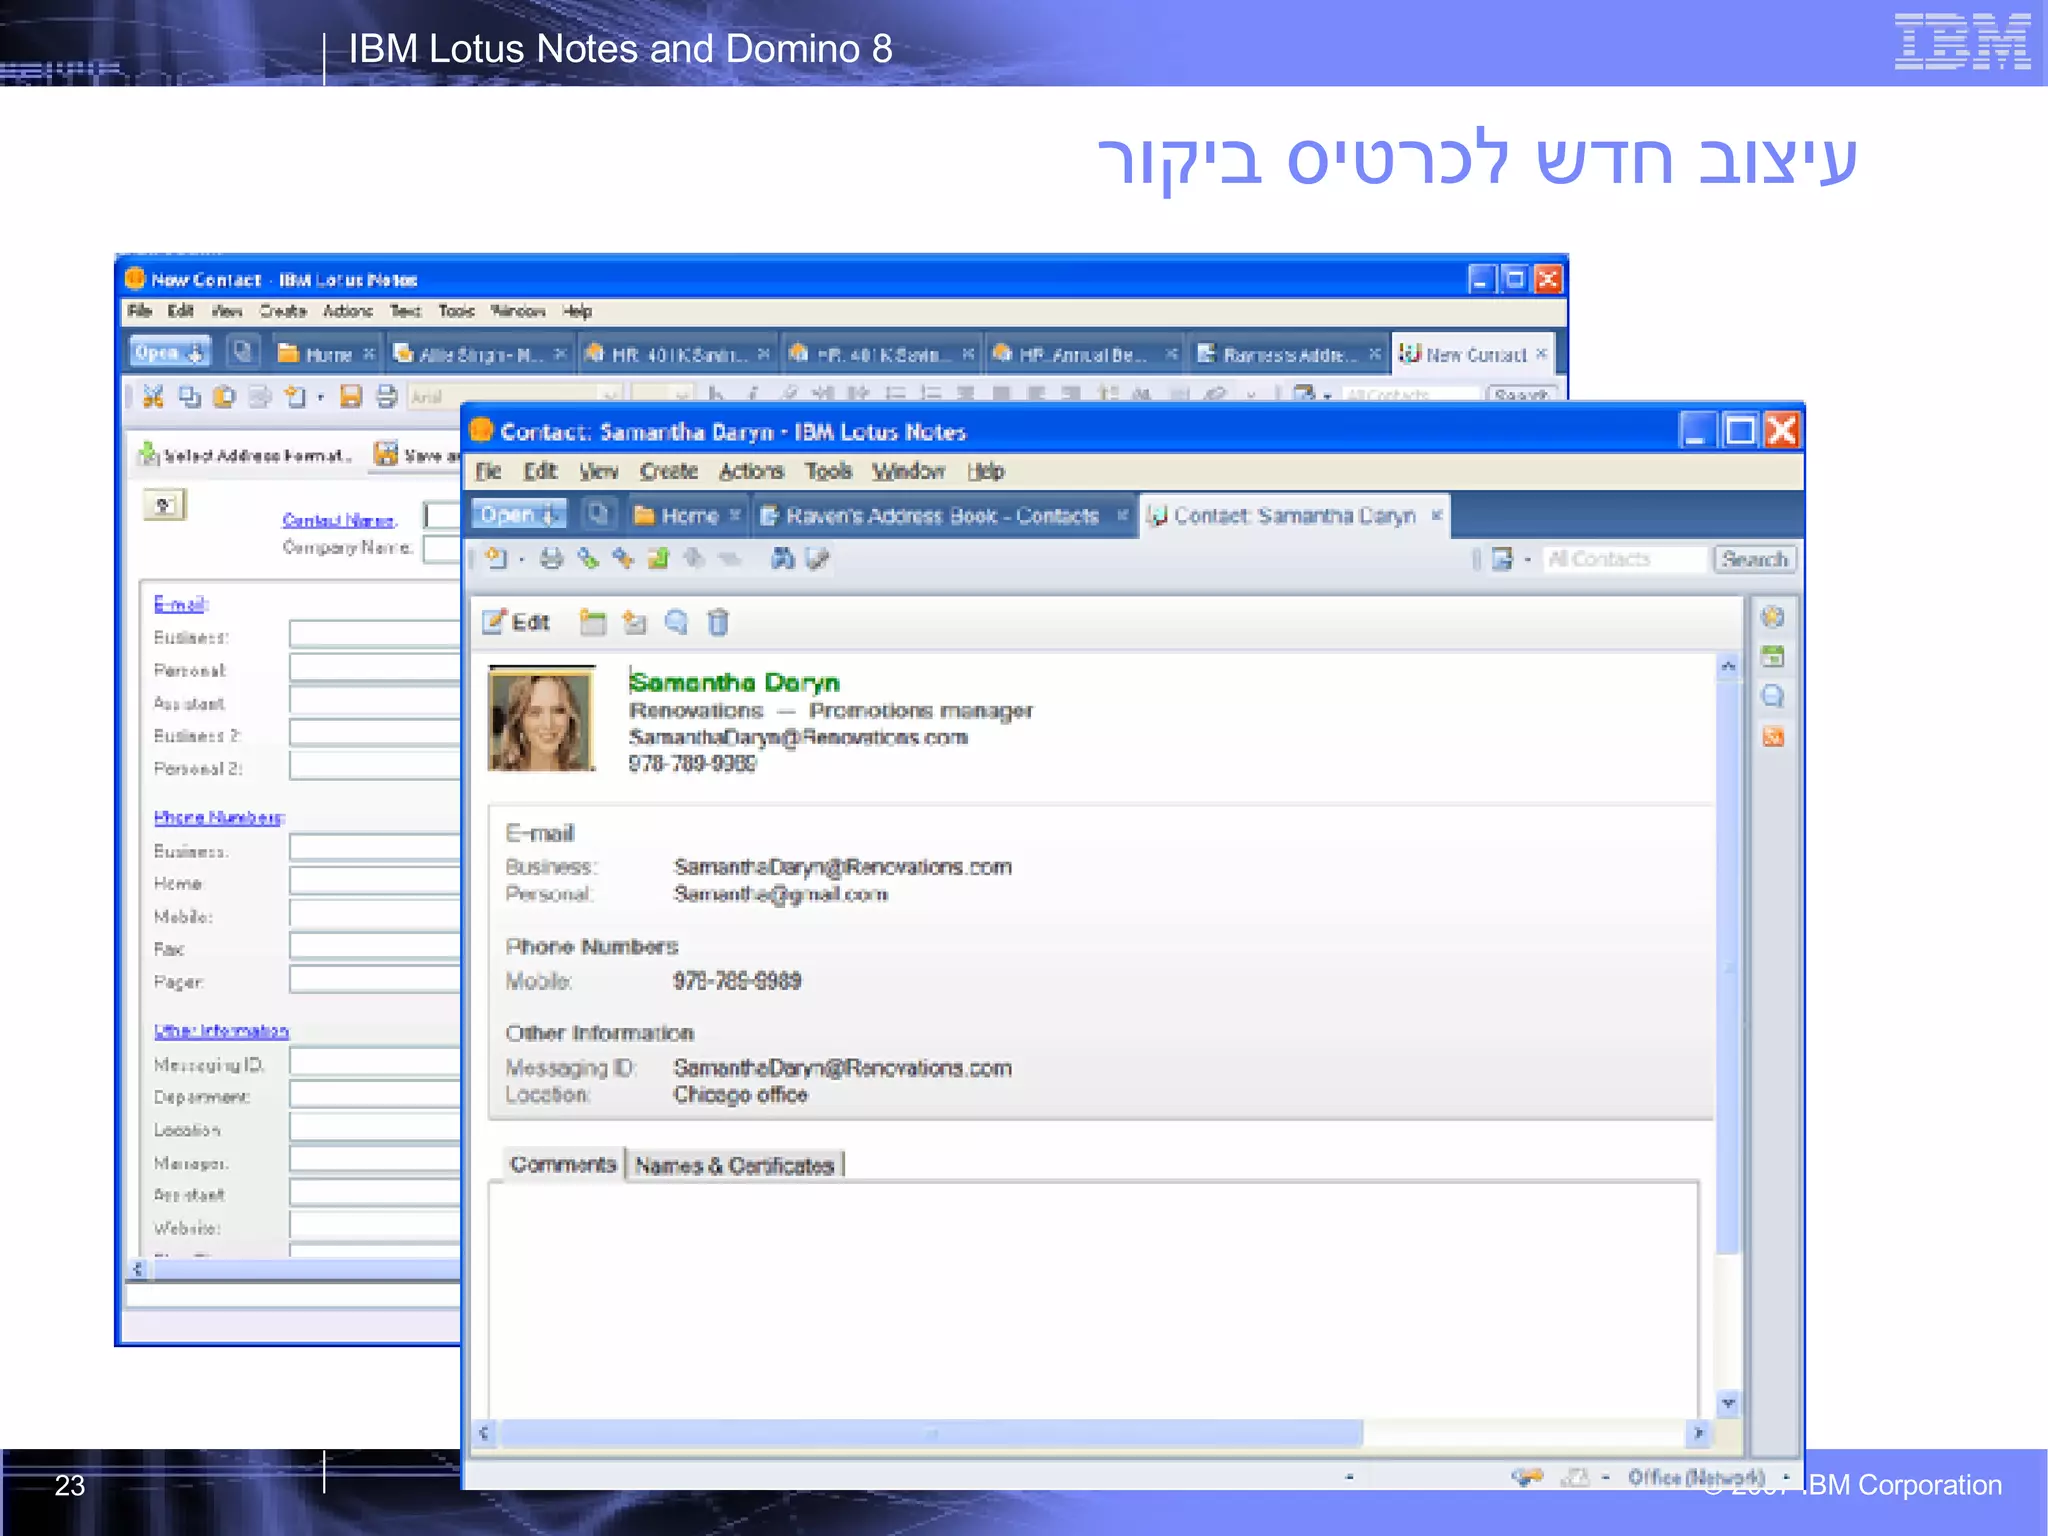Click the thumbnails icon beside Open in Contact window
The width and height of the screenshot is (2048, 1536).
tap(598, 515)
